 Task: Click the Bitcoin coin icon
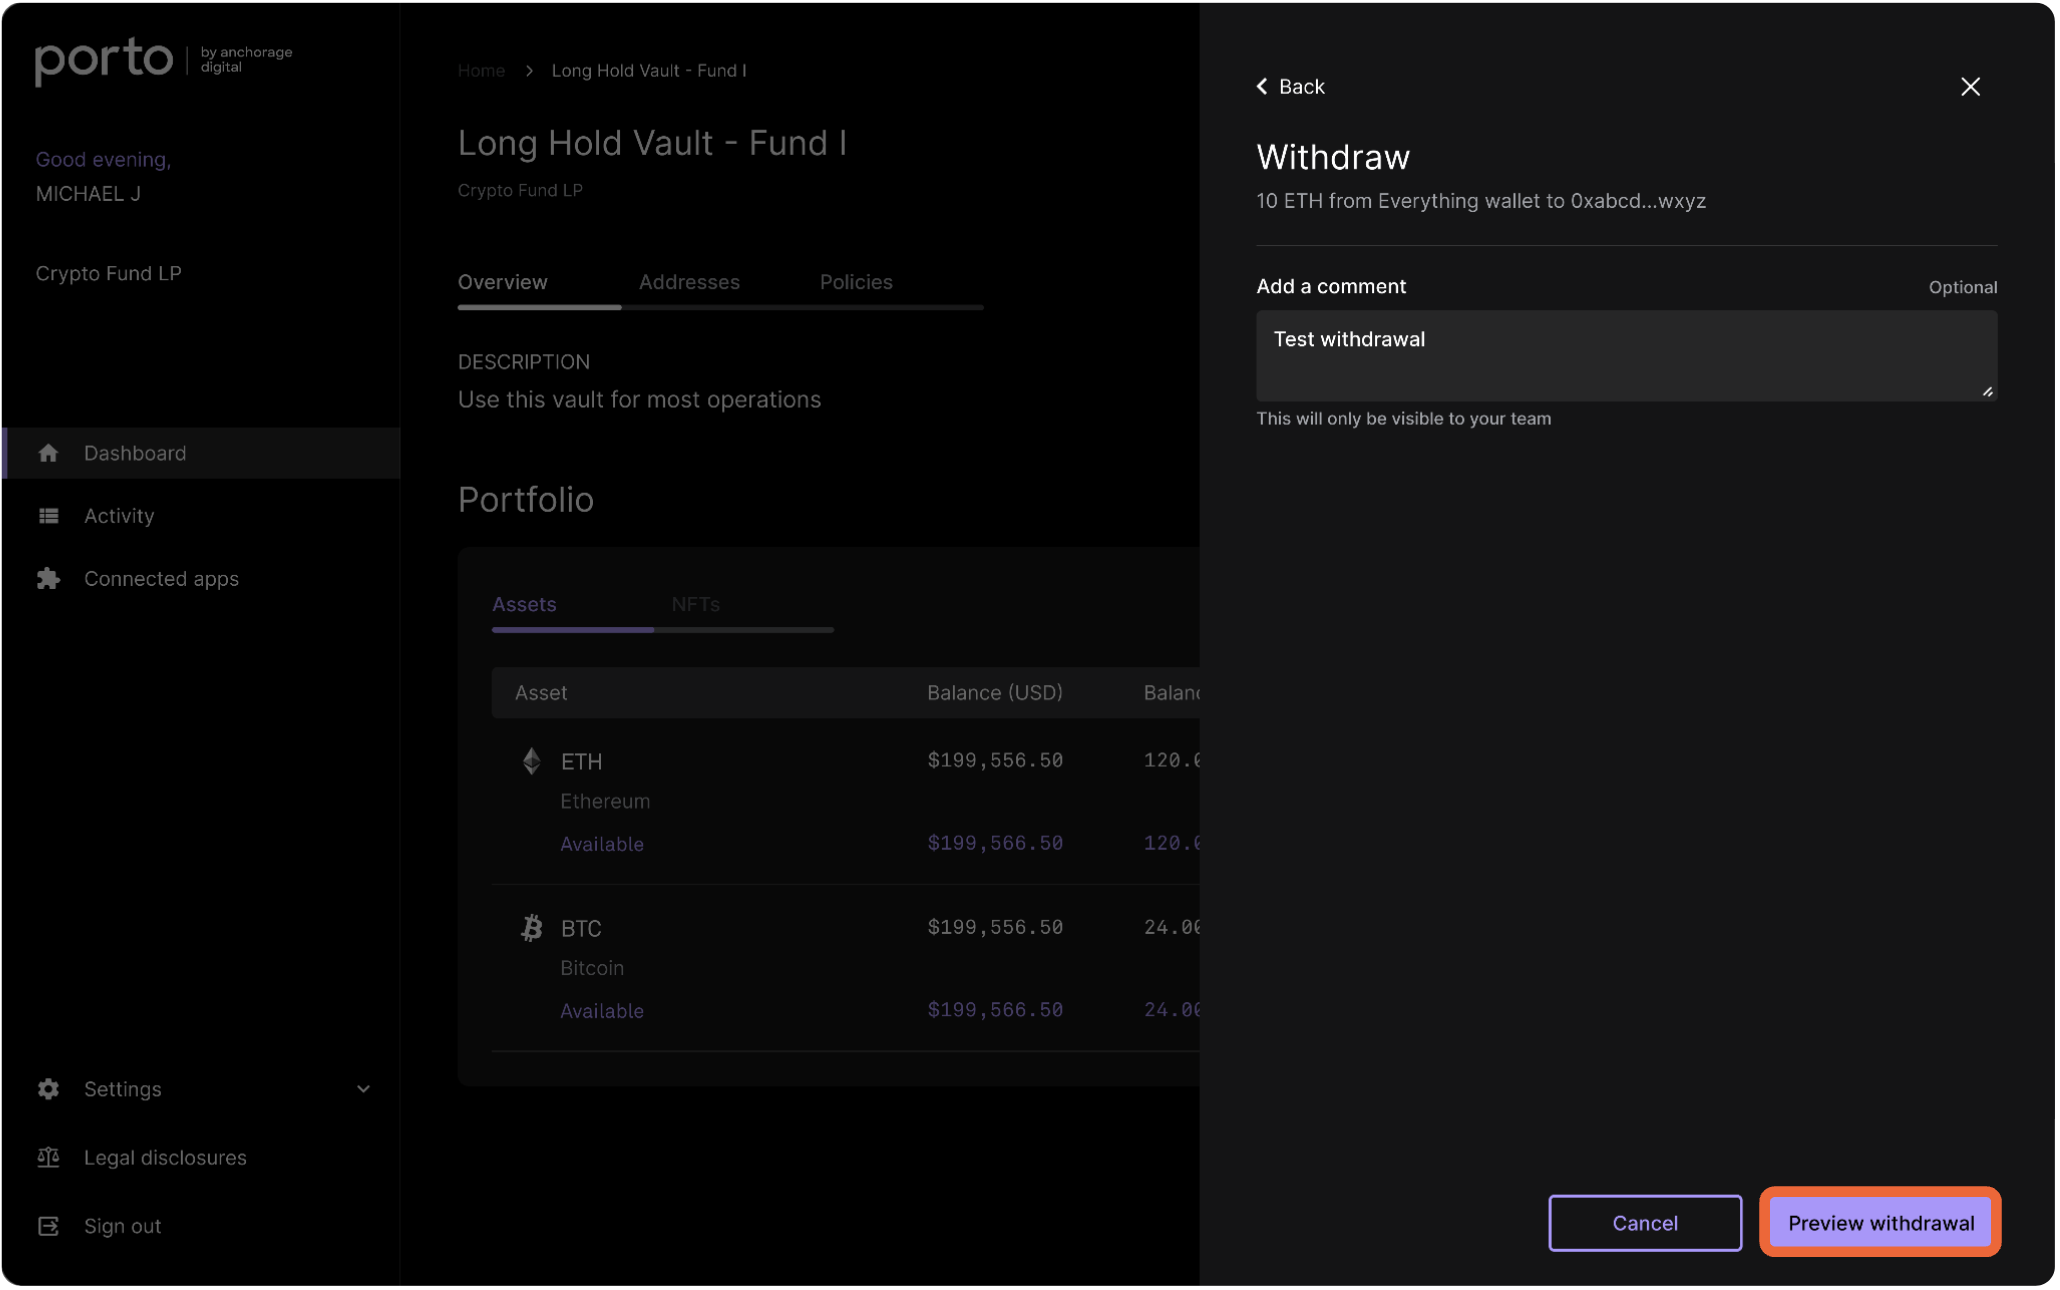(532, 928)
